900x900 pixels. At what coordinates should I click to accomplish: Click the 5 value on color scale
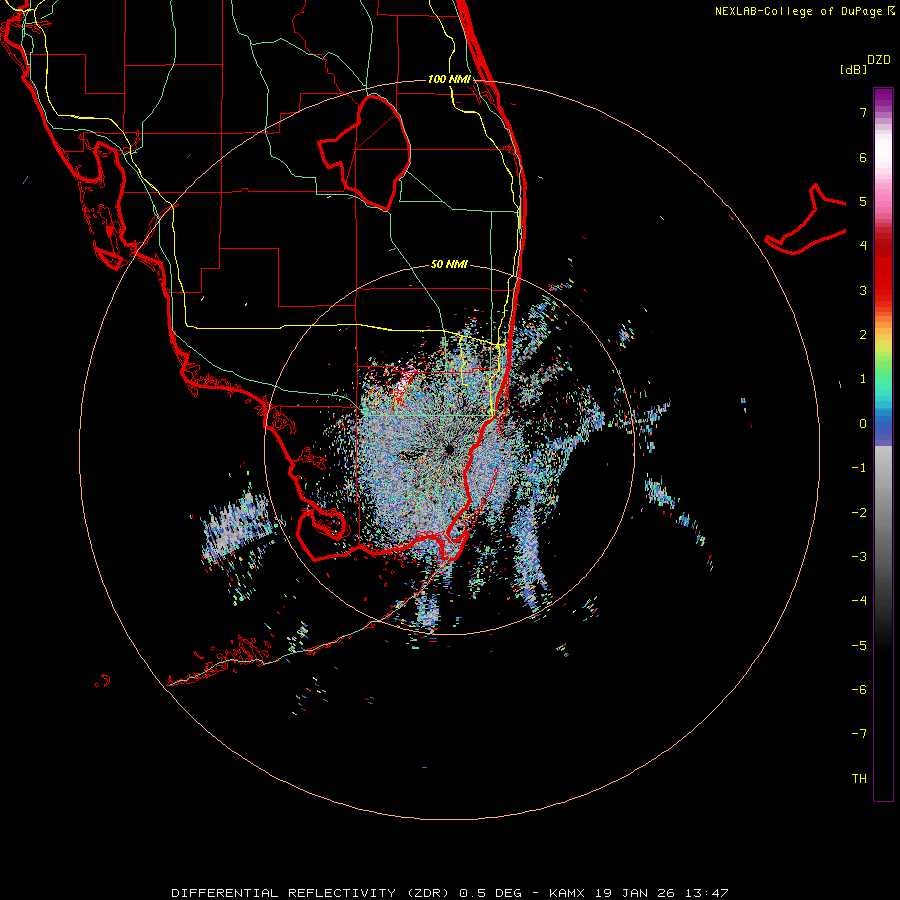863,201
